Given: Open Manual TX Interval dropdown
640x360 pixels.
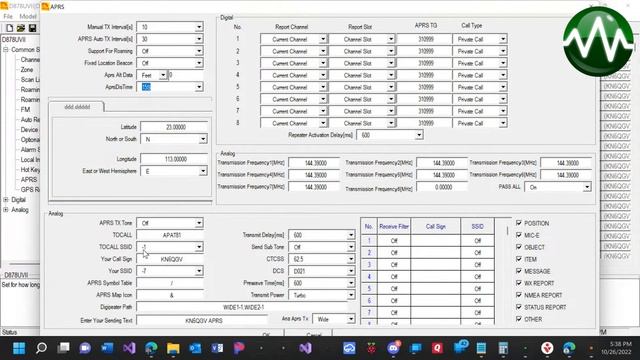Looking at the screenshot, I should click(199, 27).
